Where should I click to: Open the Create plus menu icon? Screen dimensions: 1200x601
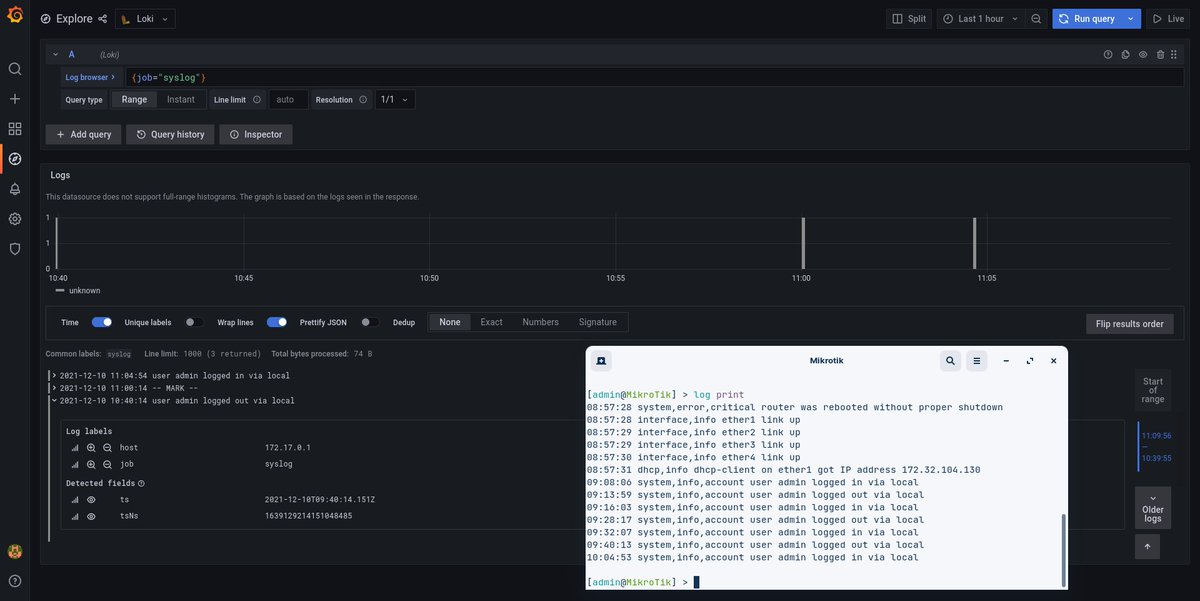tap(14, 99)
